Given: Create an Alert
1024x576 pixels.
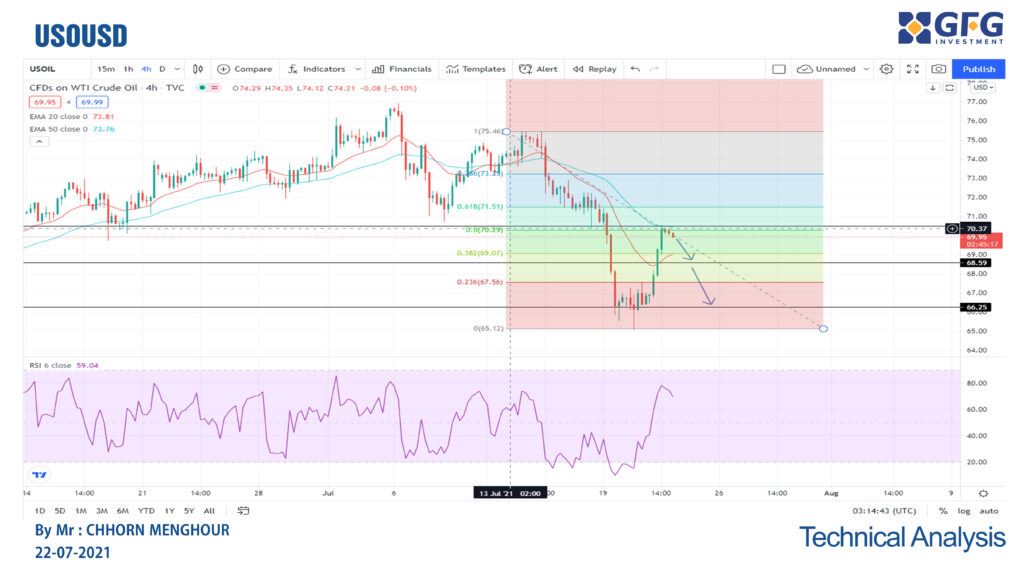Looking at the screenshot, I should [538, 69].
